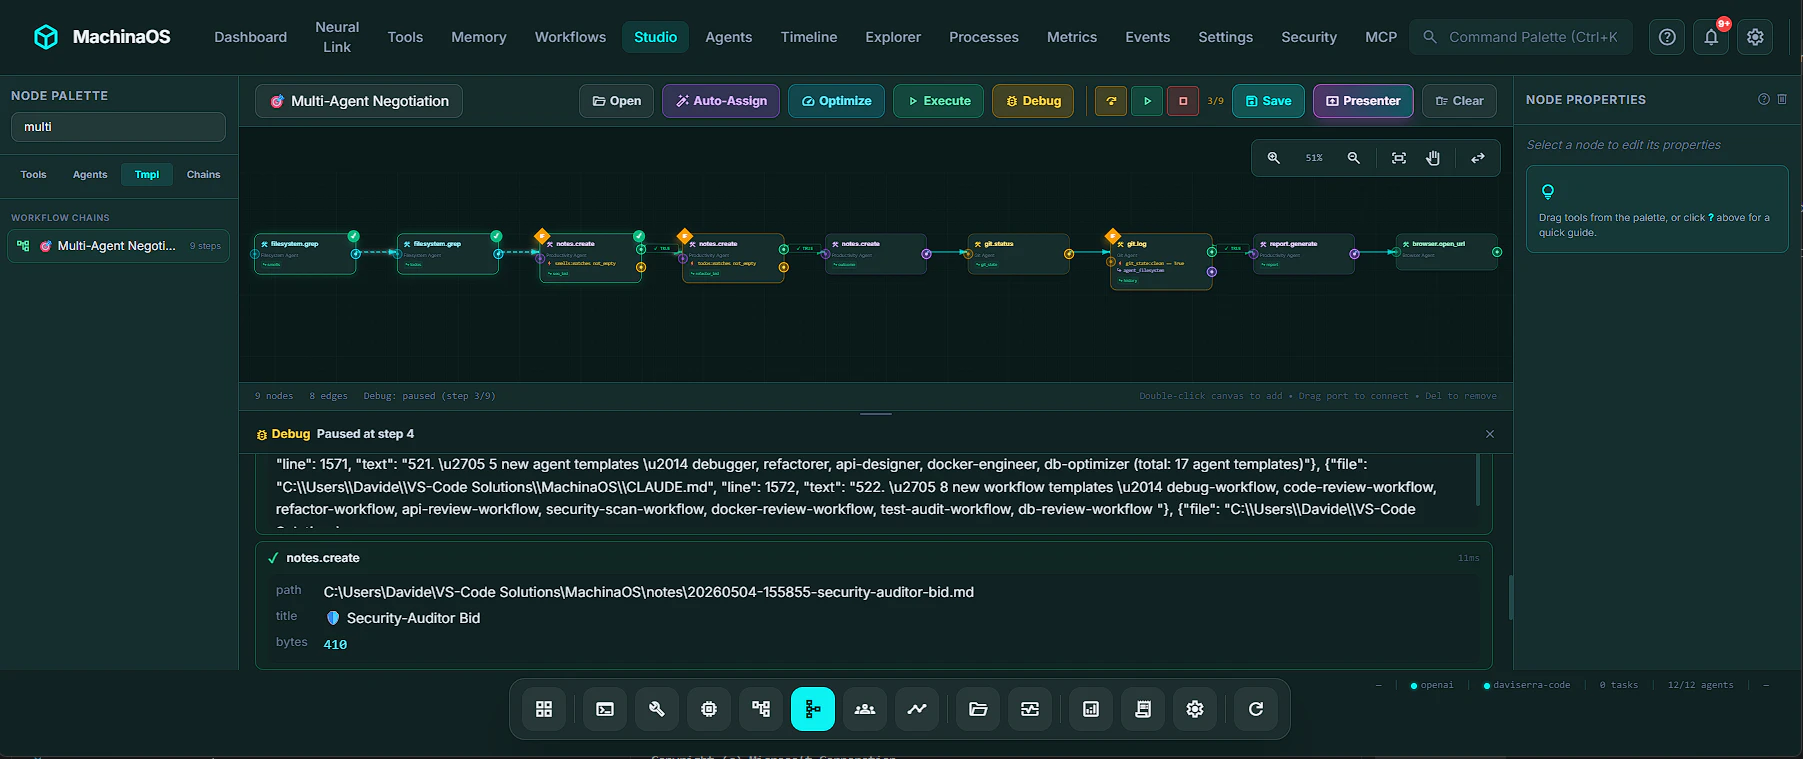This screenshot has height=759, width=1803.
Task: Click the debug step-over icon
Action: pos(1111,101)
